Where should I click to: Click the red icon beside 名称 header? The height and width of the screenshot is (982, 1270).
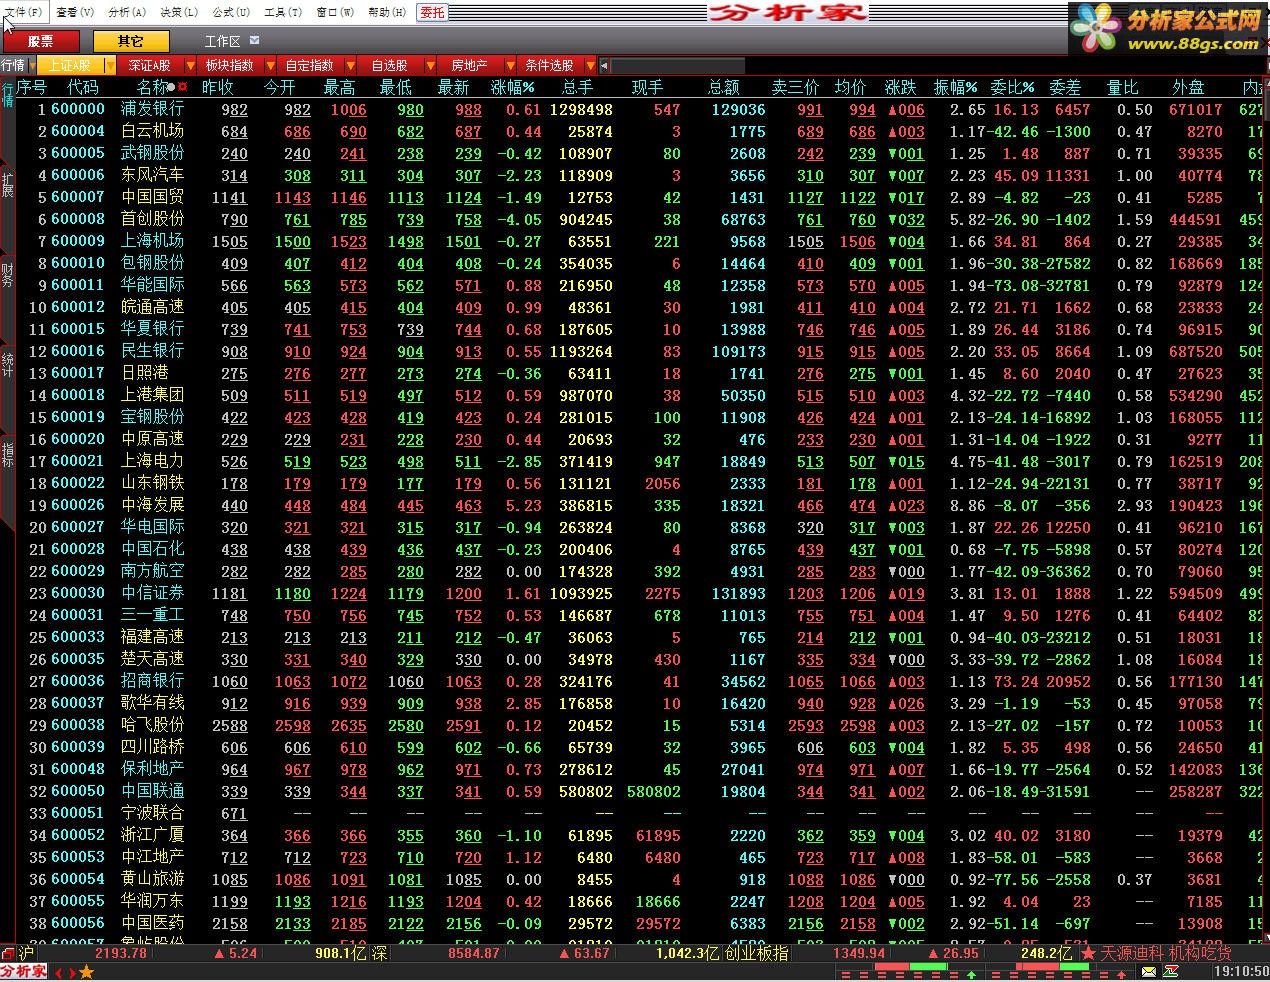(182, 88)
